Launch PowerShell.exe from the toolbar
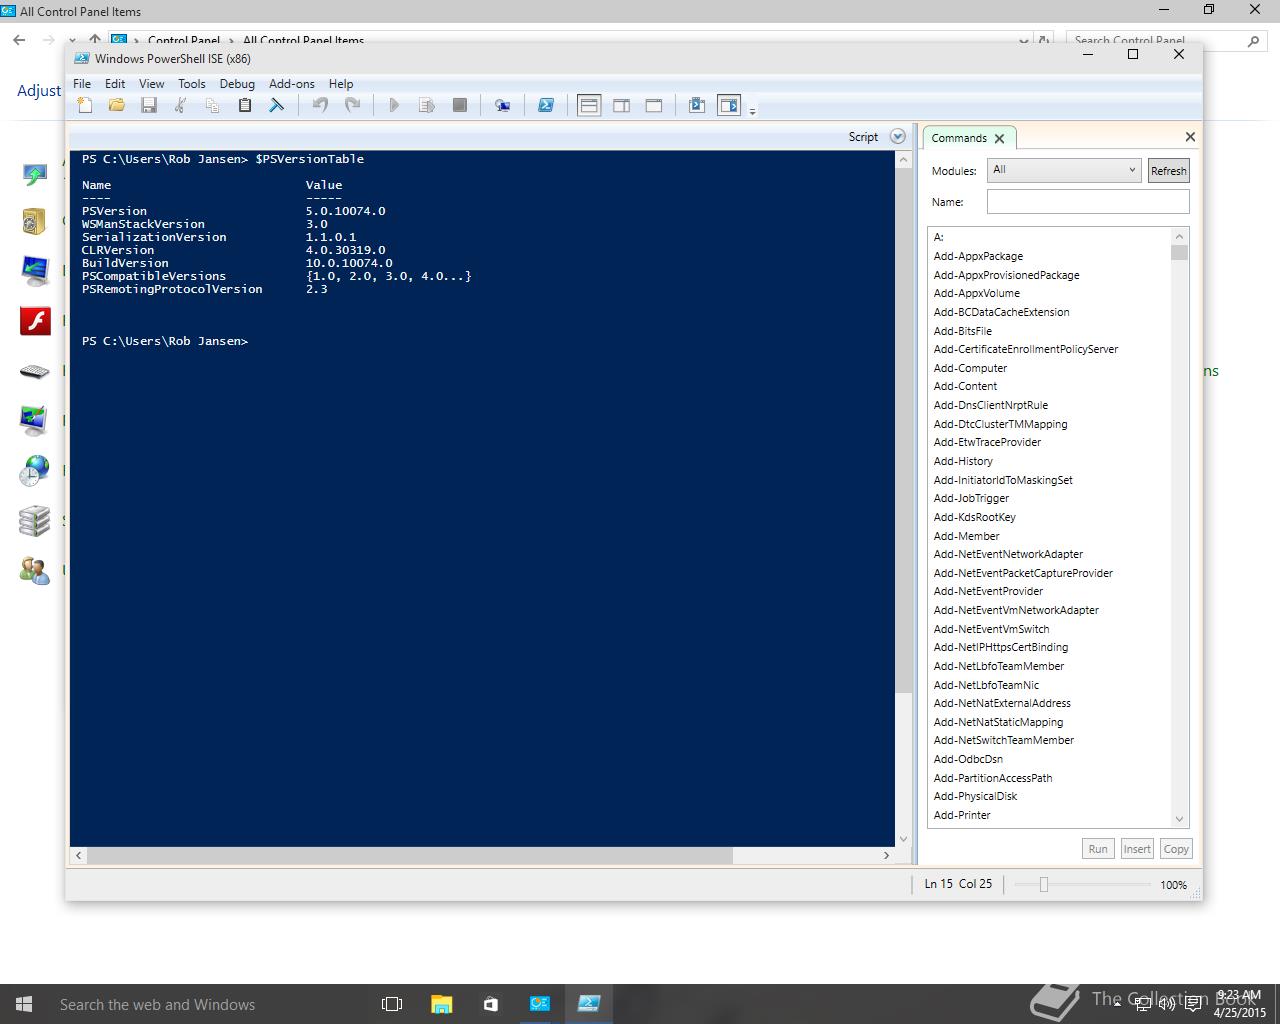 click(546, 105)
